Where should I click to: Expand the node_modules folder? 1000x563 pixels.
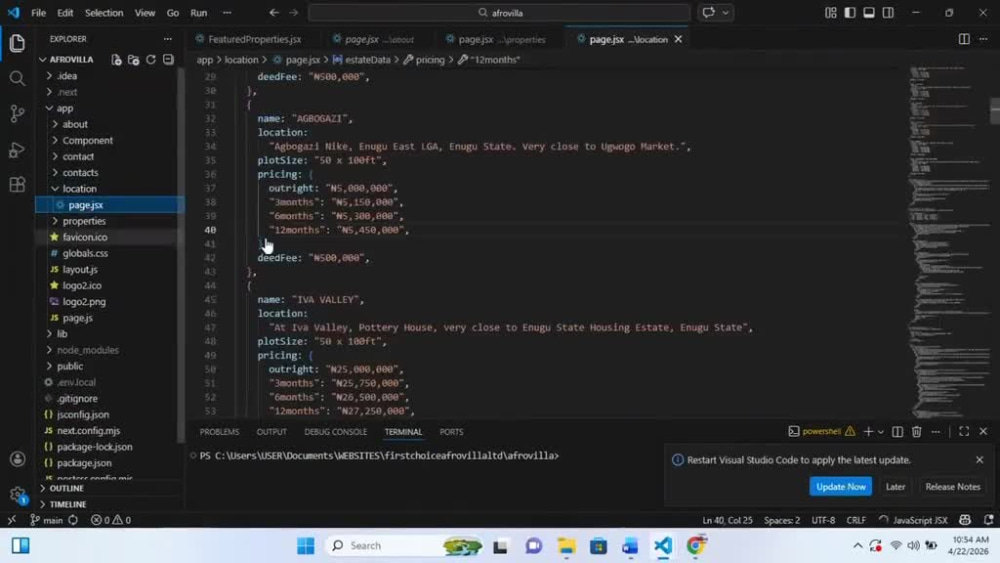[x=49, y=350]
